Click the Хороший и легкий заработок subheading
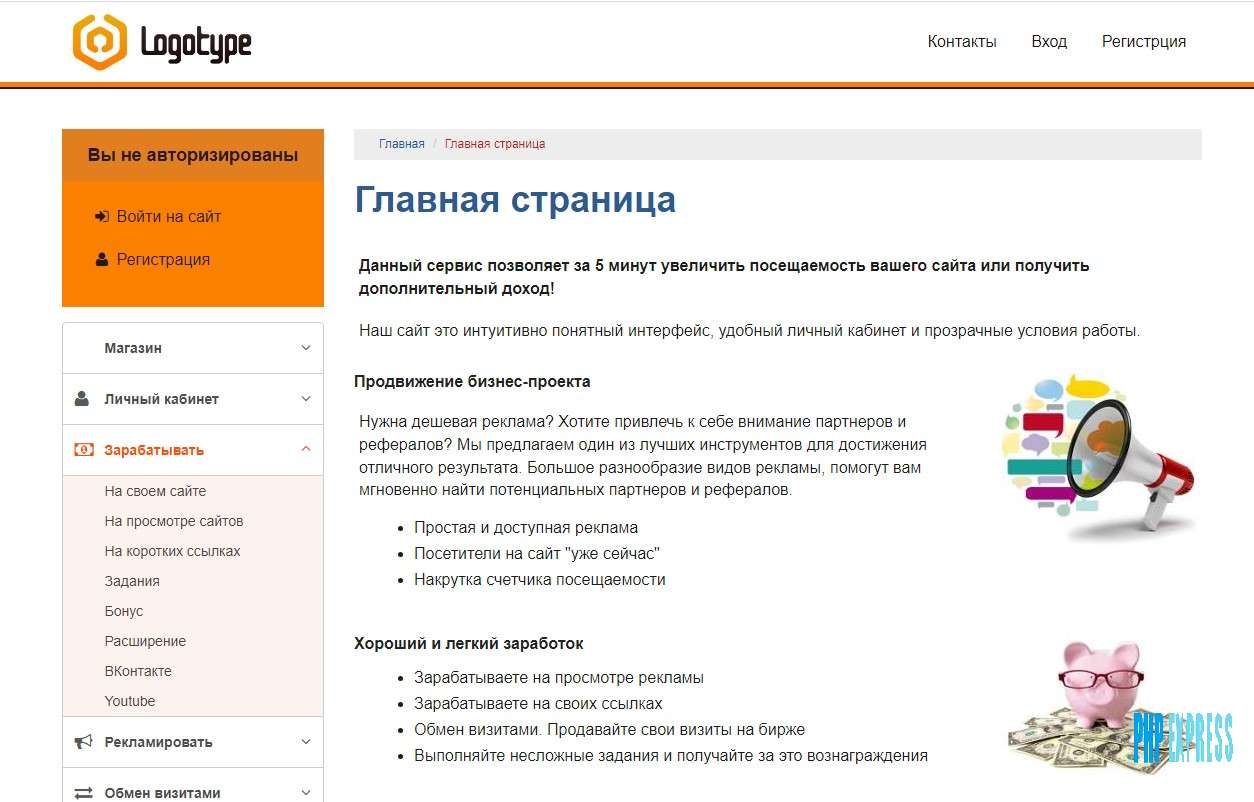1254x802 pixels. click(469, 643)
